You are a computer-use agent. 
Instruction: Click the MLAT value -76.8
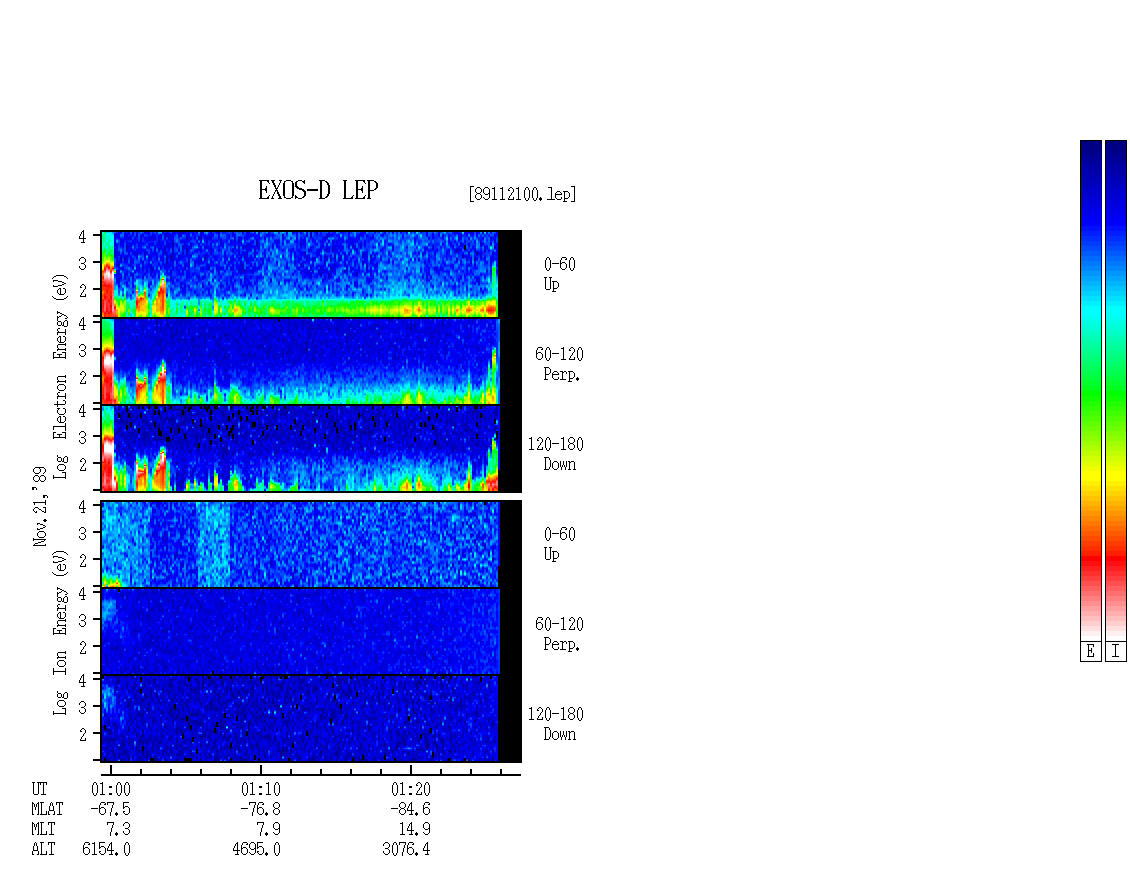coord(260,809)
